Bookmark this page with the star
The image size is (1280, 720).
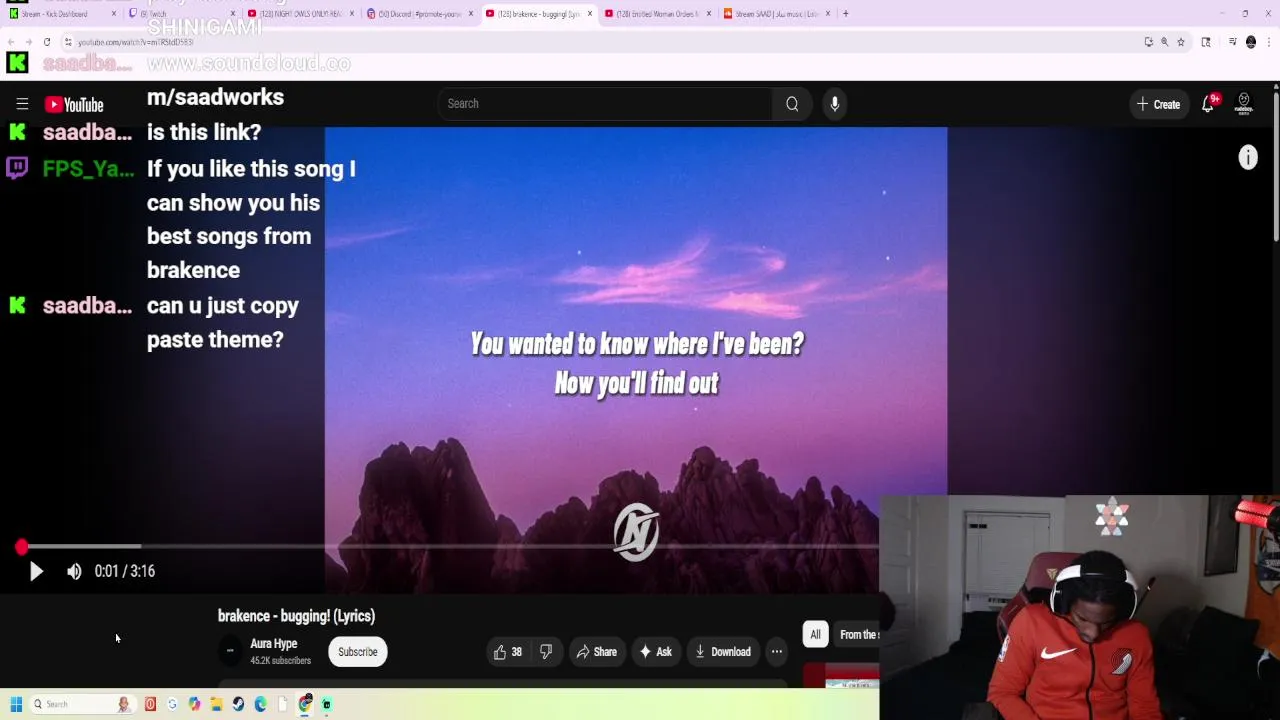(x=1181, y=42)
